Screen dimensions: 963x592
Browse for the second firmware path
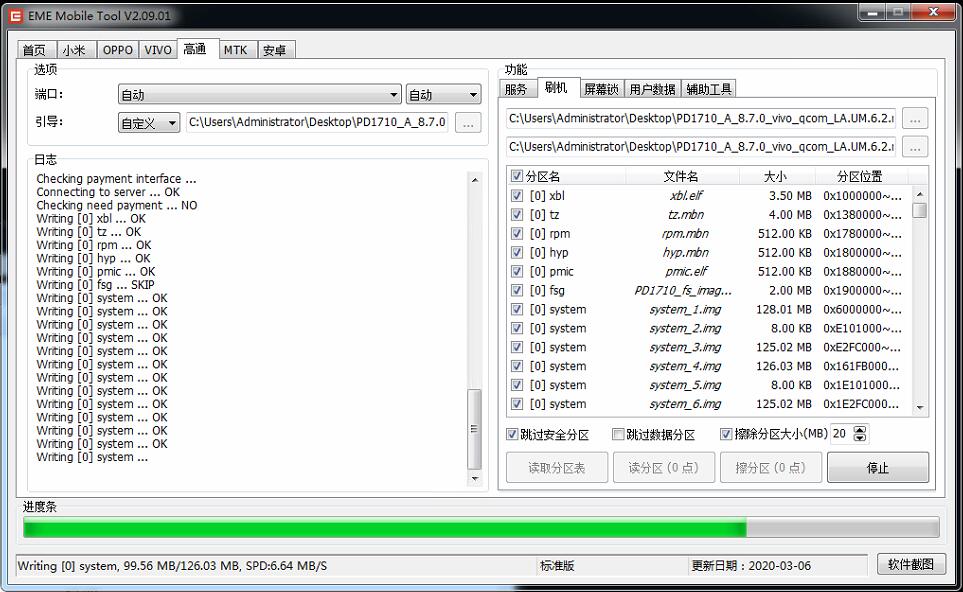pyautogui.click(x=915, y=147)
